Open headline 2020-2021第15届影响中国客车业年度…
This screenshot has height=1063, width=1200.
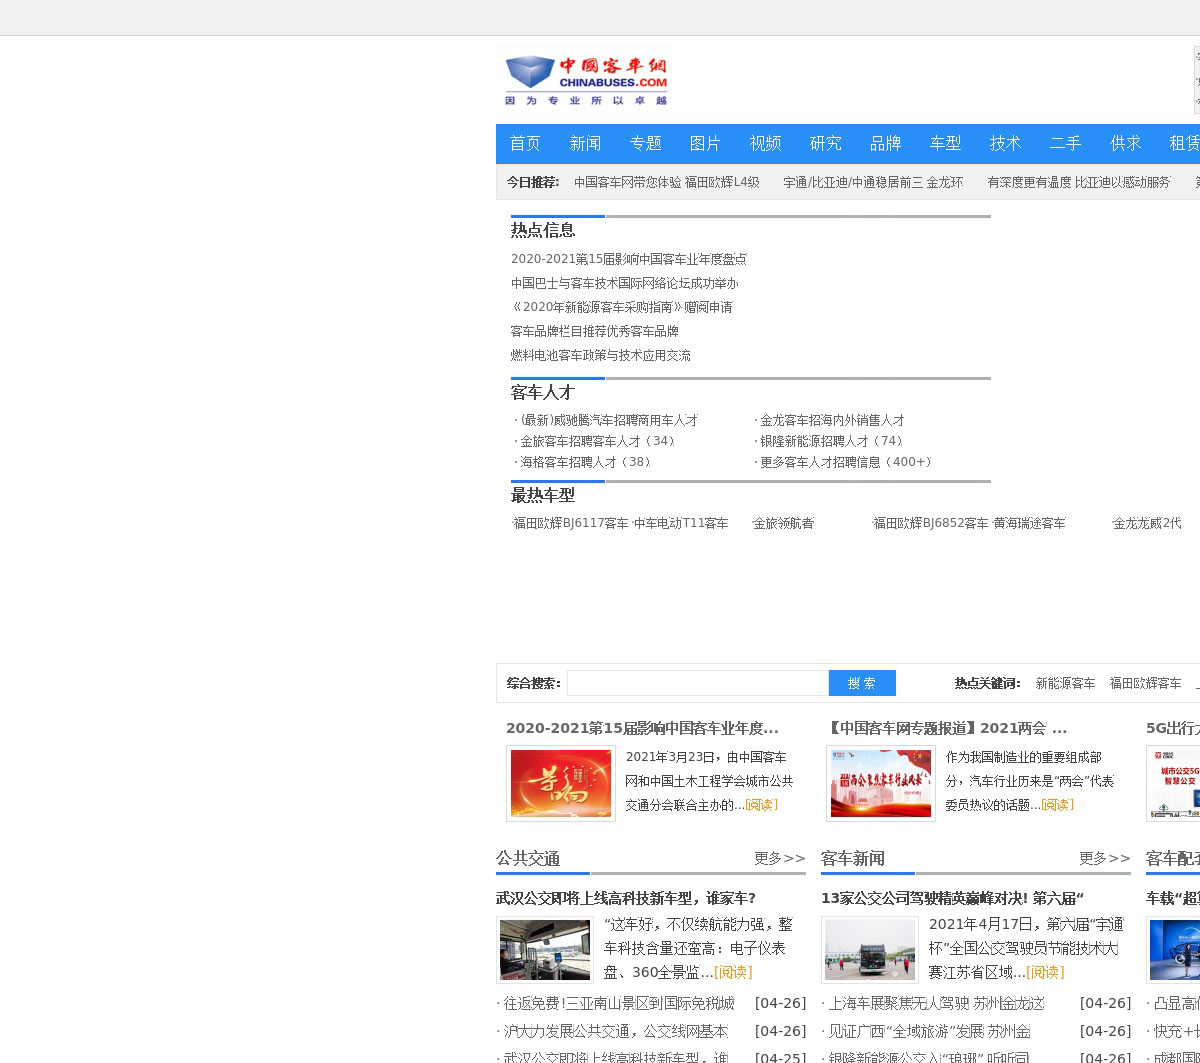coord(642,728)
